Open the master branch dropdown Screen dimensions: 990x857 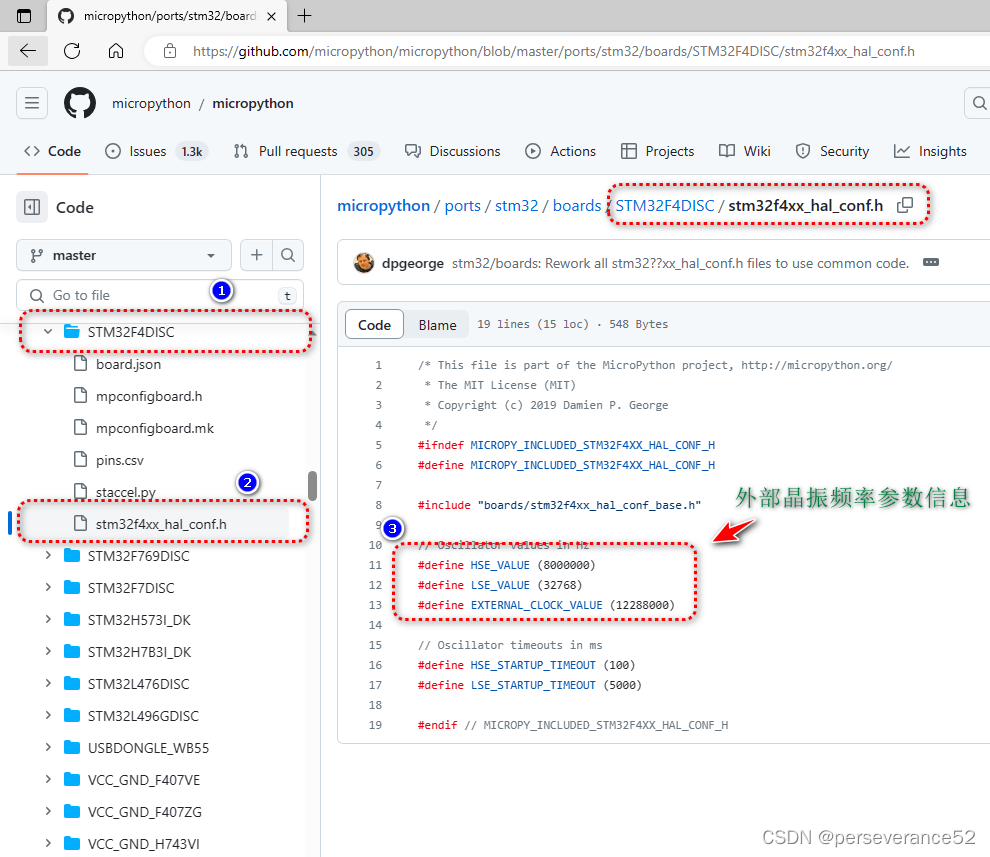(124, 255)
